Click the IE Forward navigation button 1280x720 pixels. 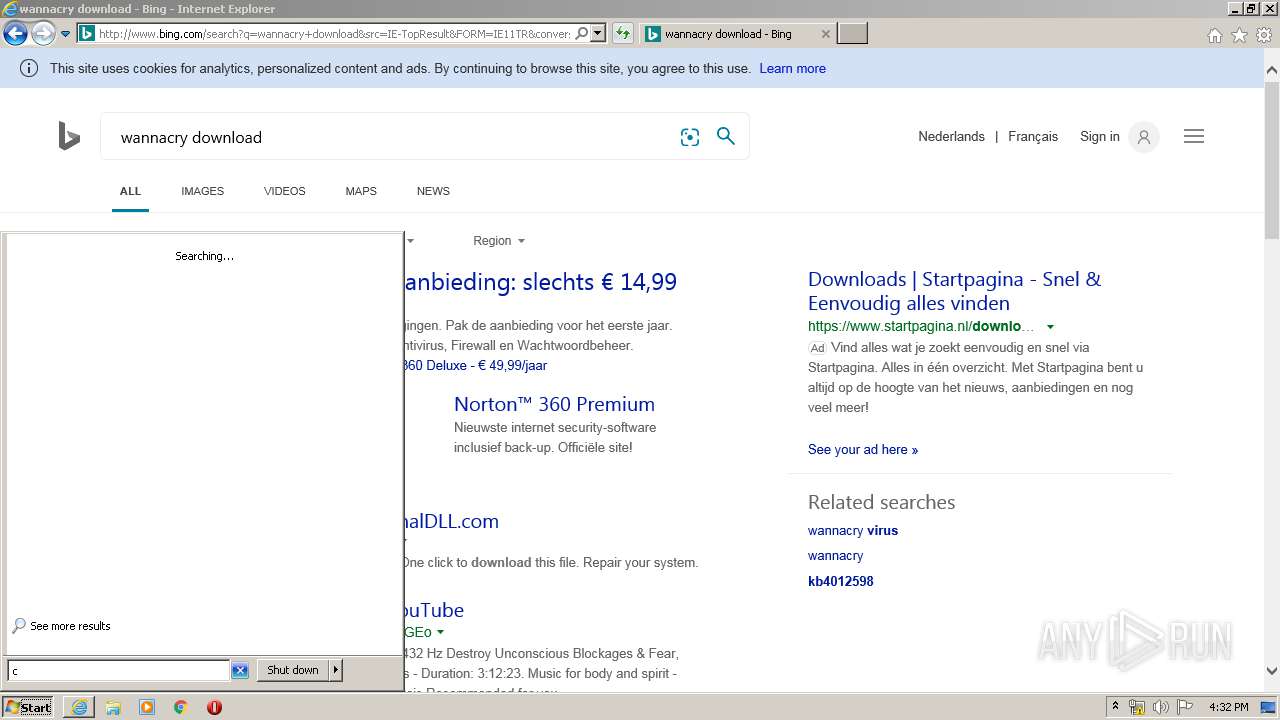coord(43,34)
